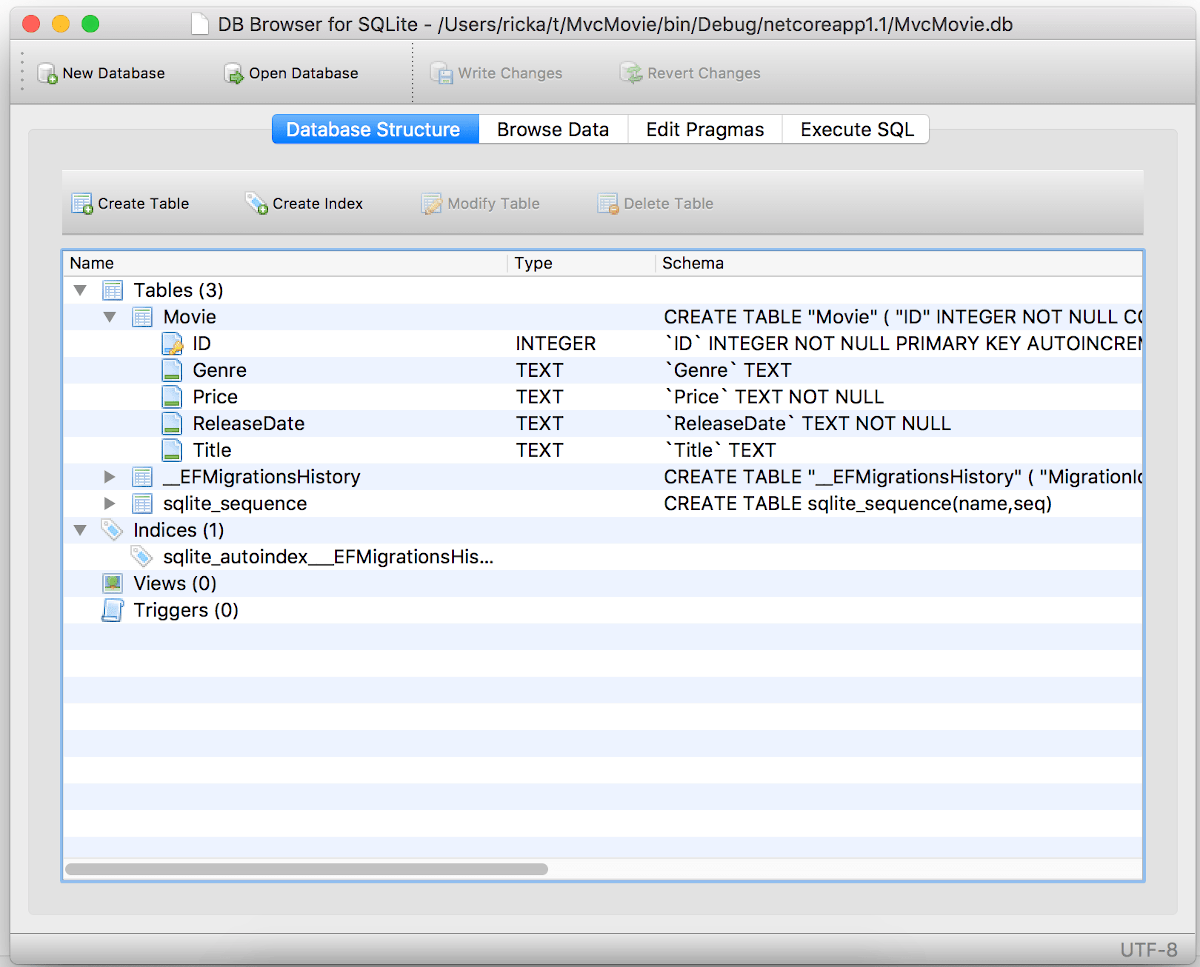Select the Genre row in the tree
This screenshot has width=1200, height=967.
219,370
